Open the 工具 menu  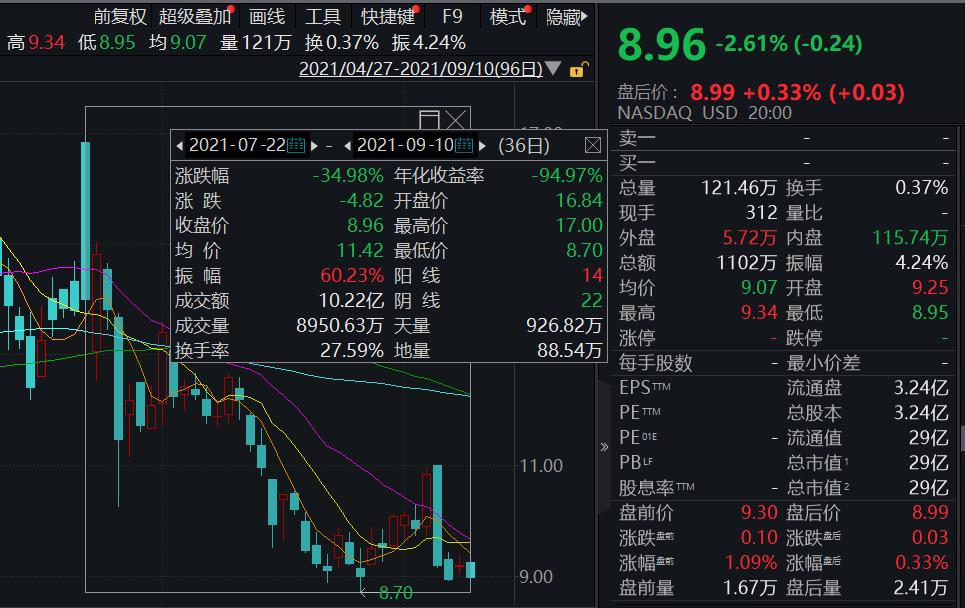322,17
